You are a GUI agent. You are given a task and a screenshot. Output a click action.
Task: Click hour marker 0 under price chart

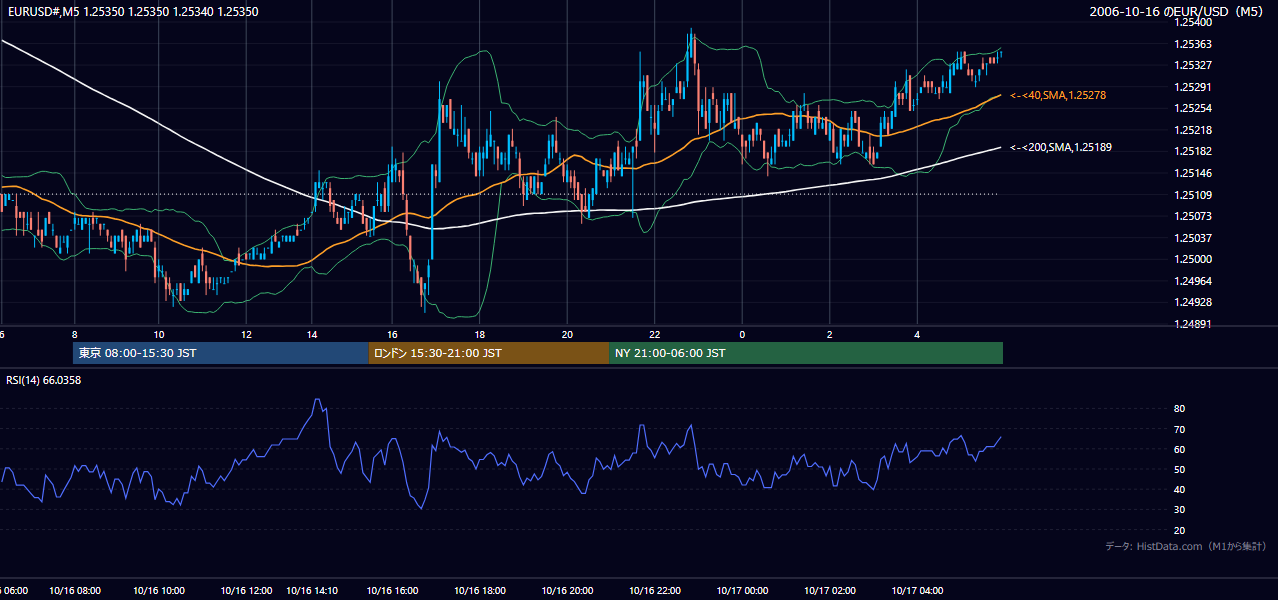pos(742,335)
